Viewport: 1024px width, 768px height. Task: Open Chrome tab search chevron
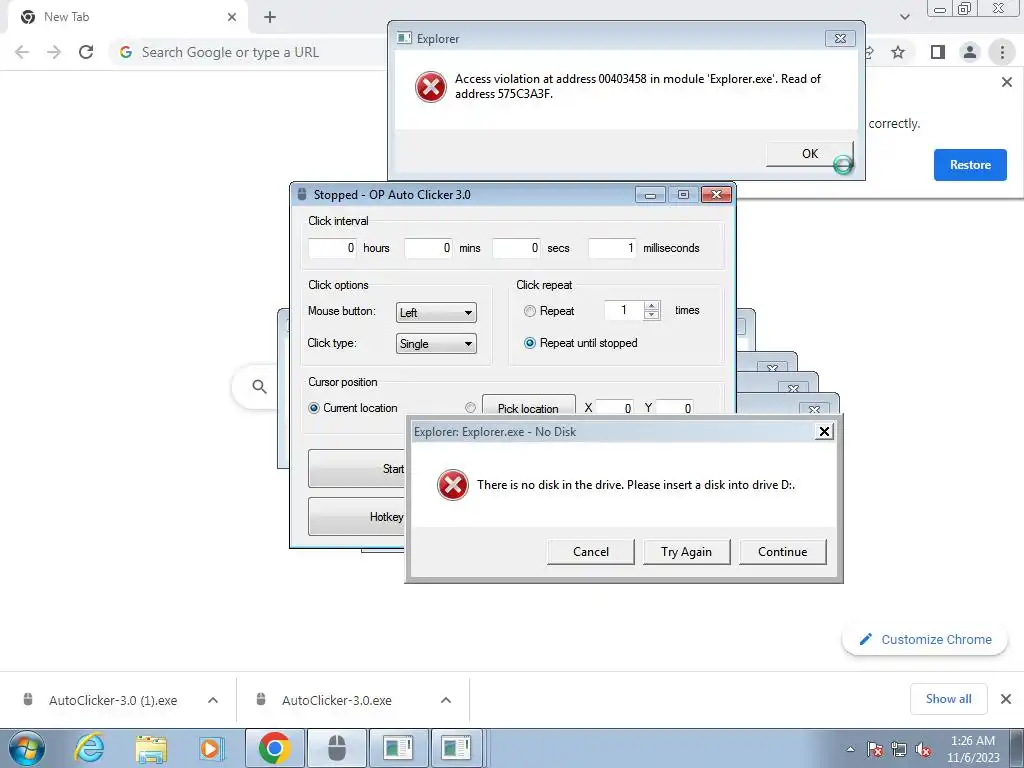pos(904,17)
